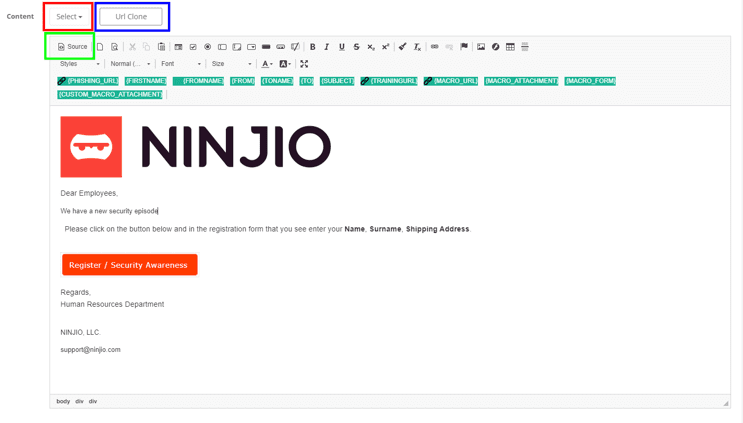Select the NINJIO logo image
This screenshot has width=743, height=423.
point(196,147)
